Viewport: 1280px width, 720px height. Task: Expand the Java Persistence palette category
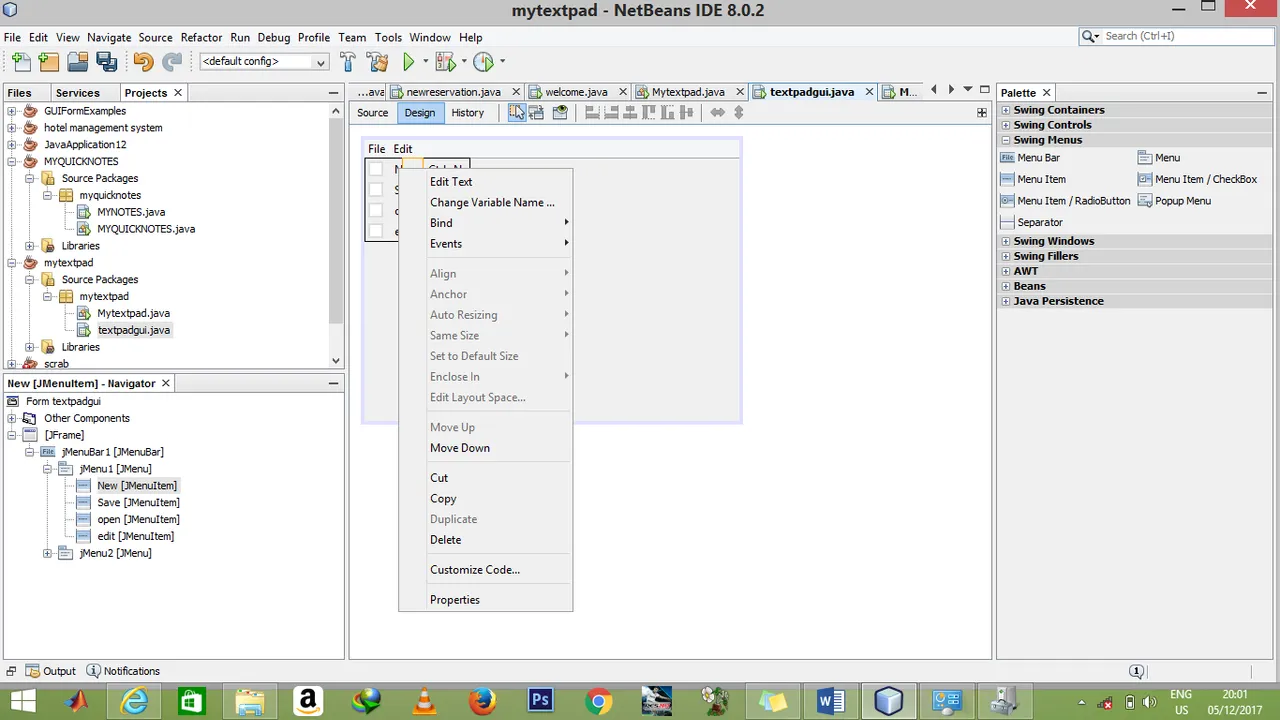pos(1006,301)
